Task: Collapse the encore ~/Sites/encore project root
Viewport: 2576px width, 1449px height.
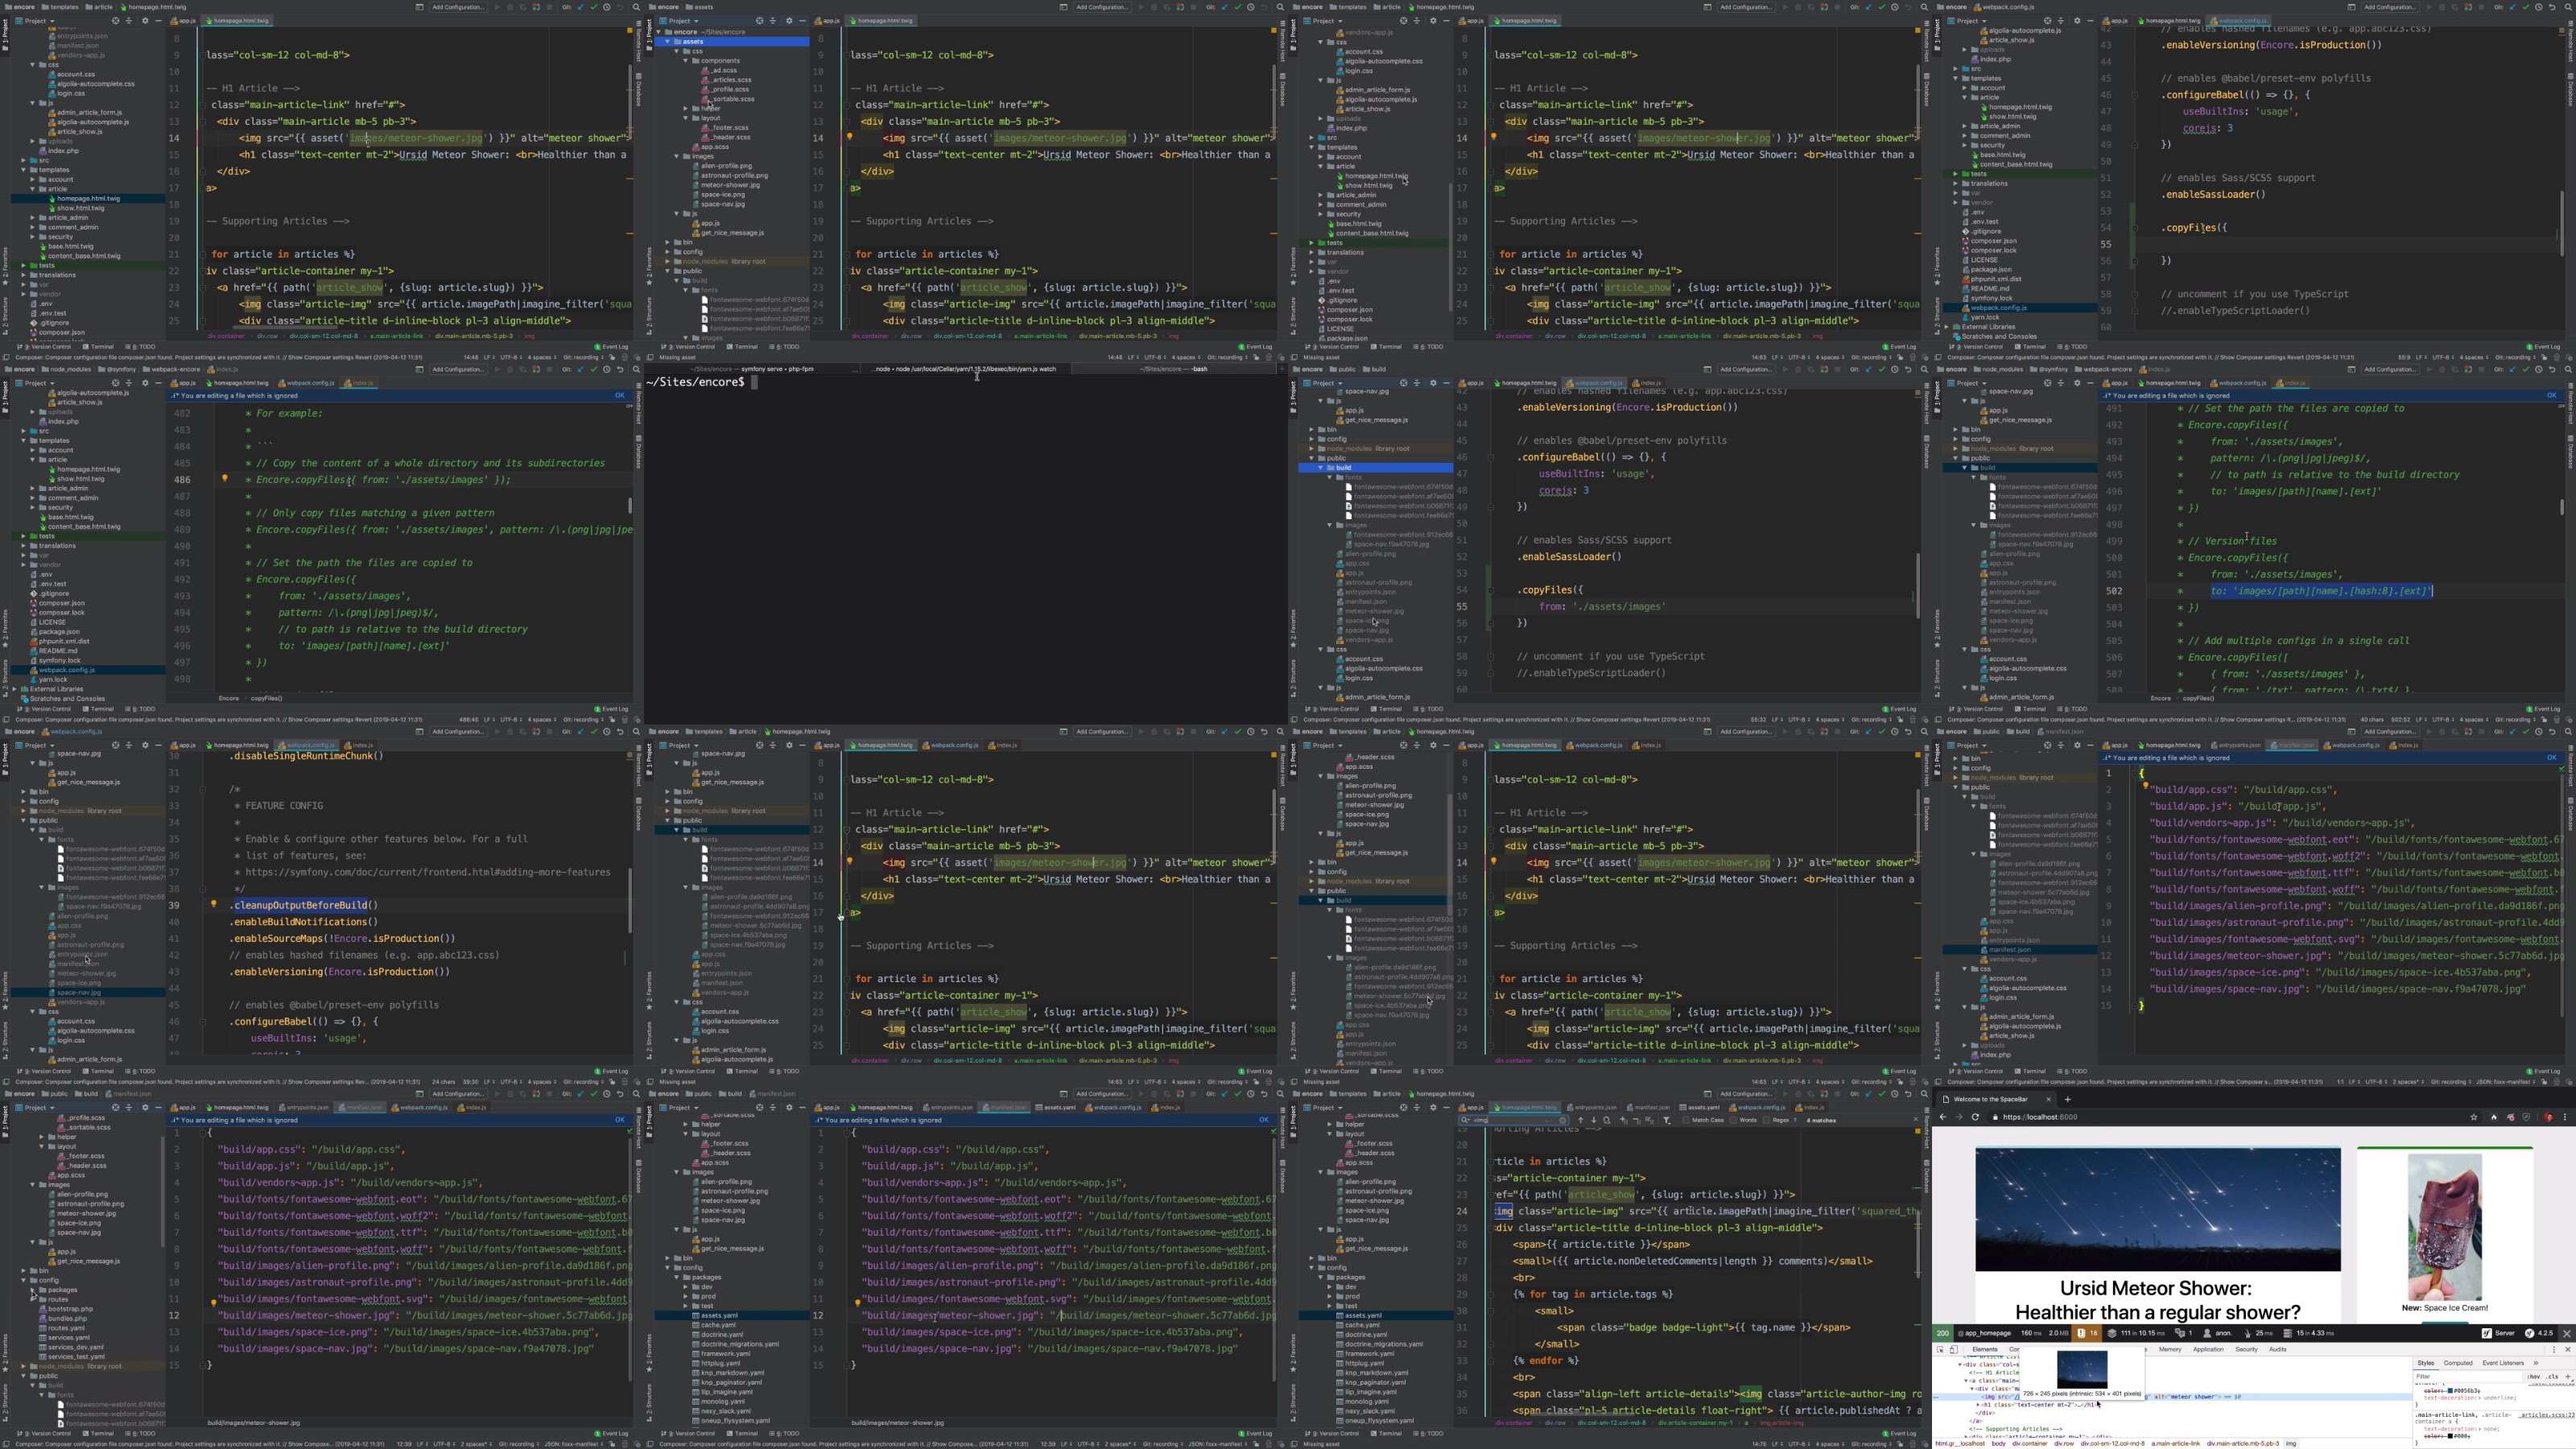Action: 661,32
